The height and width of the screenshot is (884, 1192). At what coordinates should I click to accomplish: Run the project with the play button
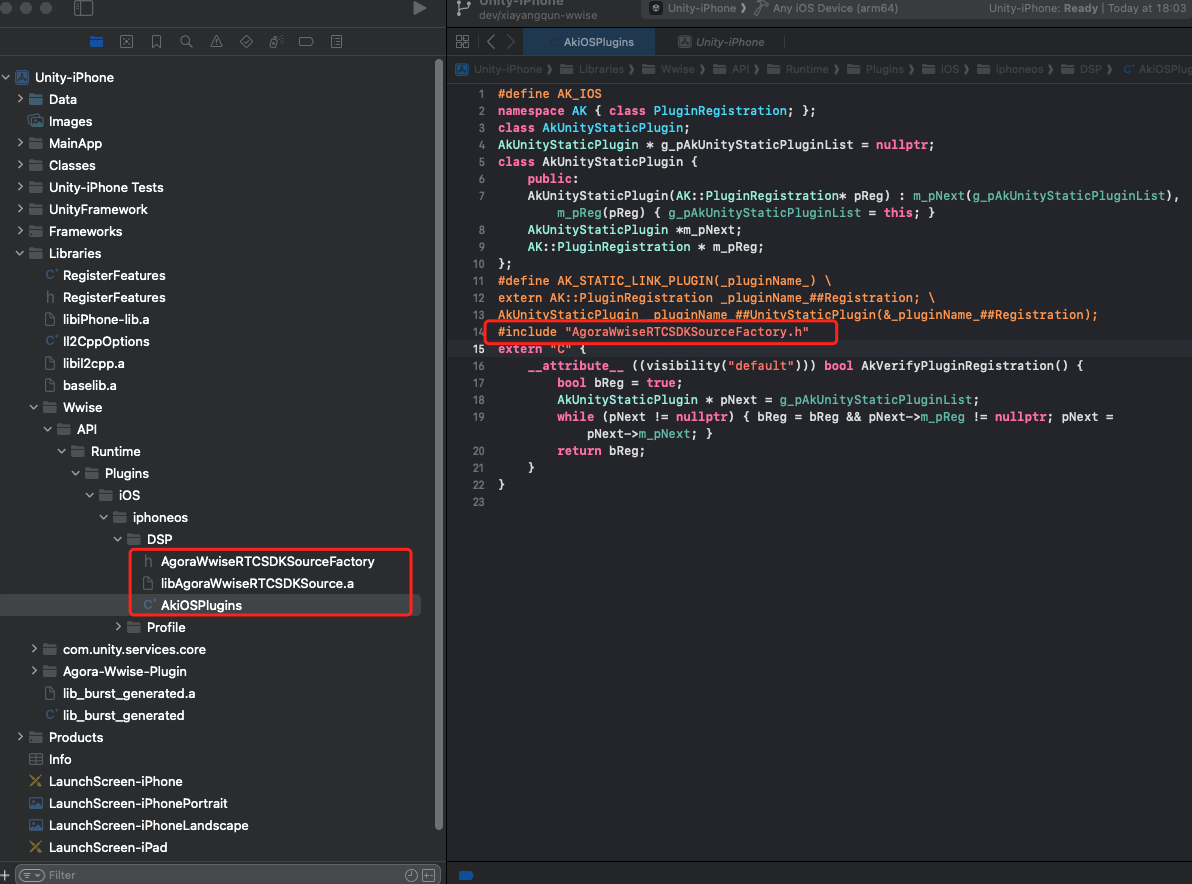click(419, 8)
